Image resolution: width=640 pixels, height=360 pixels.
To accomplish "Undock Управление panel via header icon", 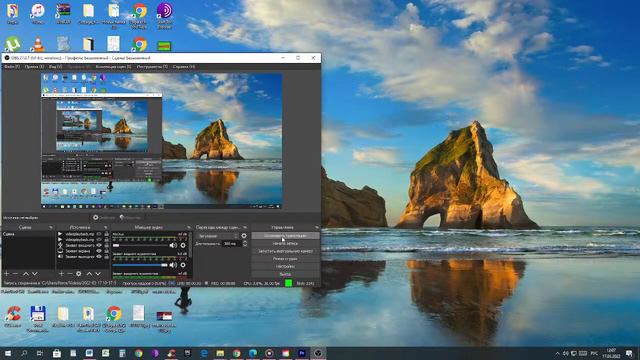I will [x=317, y=227].
